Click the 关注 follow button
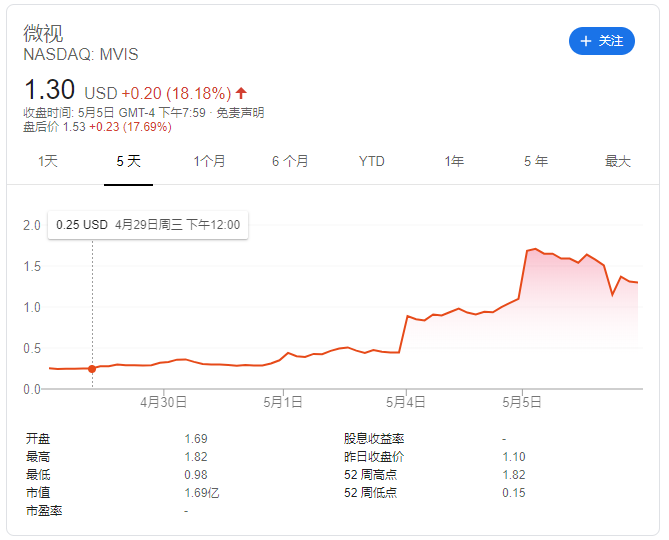Screen dimensions: 669x540 click(602, 41)
